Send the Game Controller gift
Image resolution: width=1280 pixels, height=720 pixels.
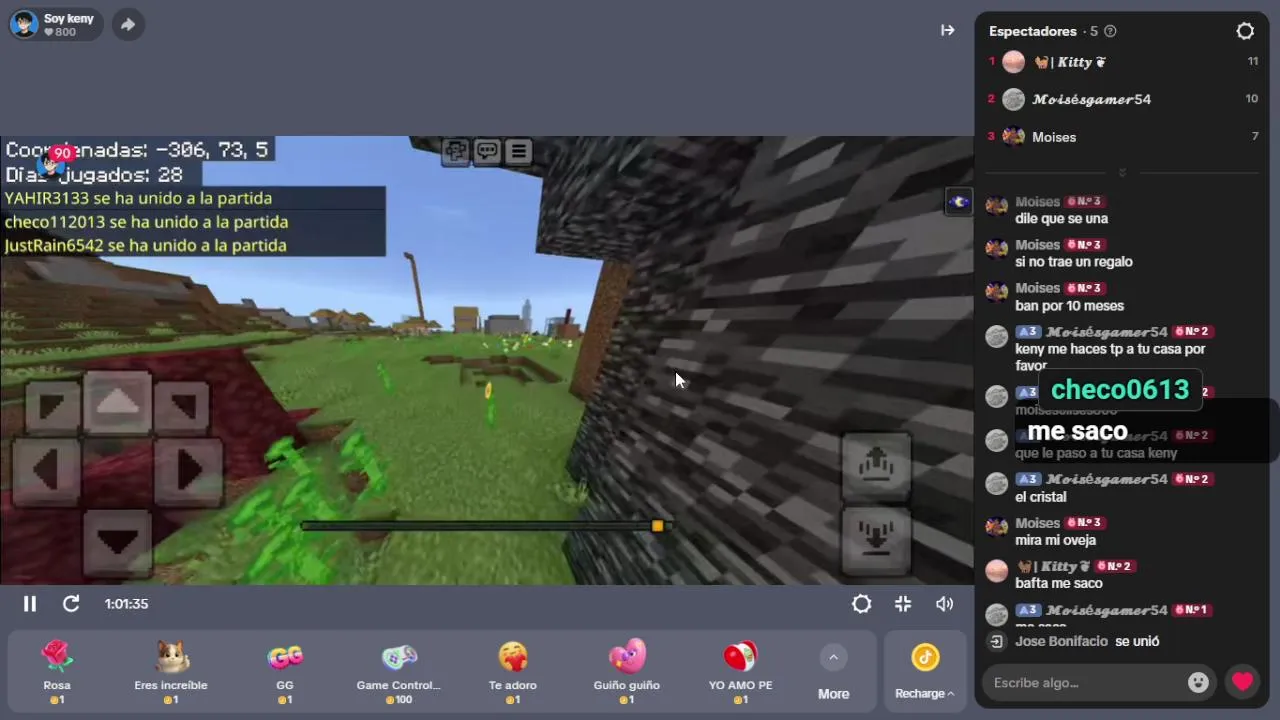tap(399, 672)
